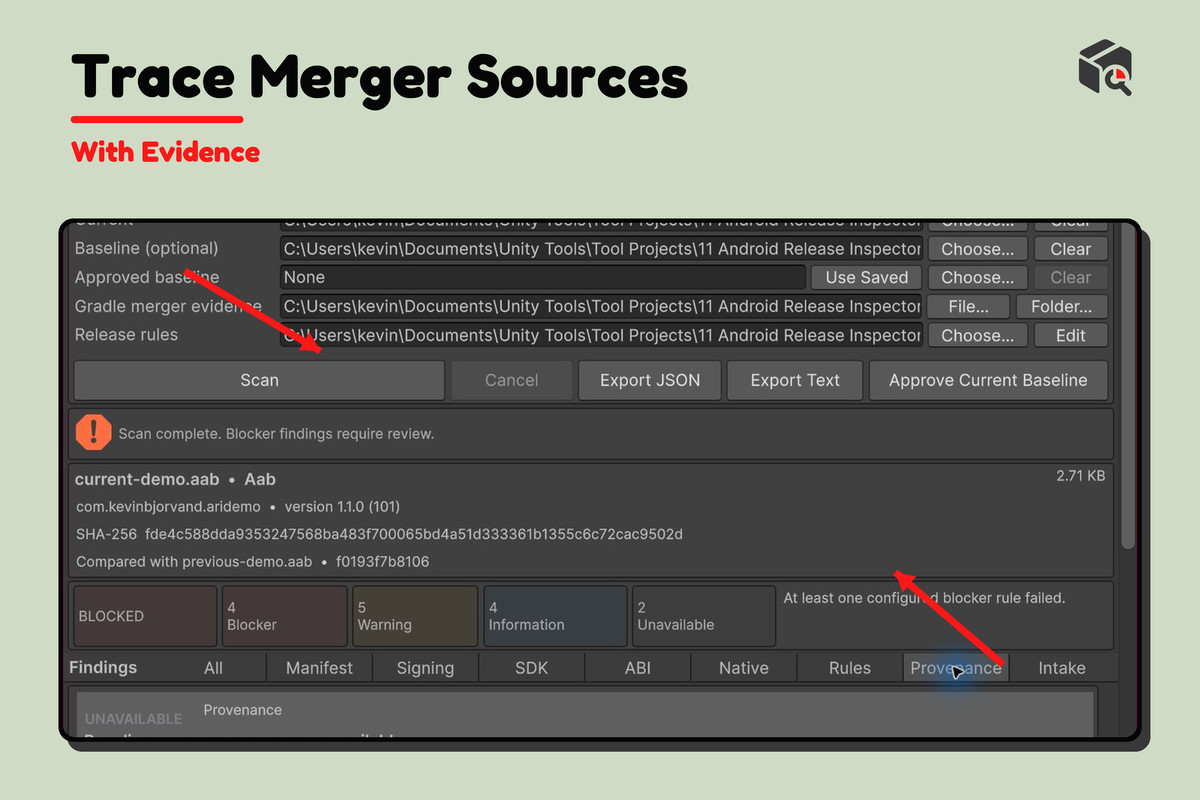
Task: Click the 4 Blocker count tile
Action: click(284, 616)
